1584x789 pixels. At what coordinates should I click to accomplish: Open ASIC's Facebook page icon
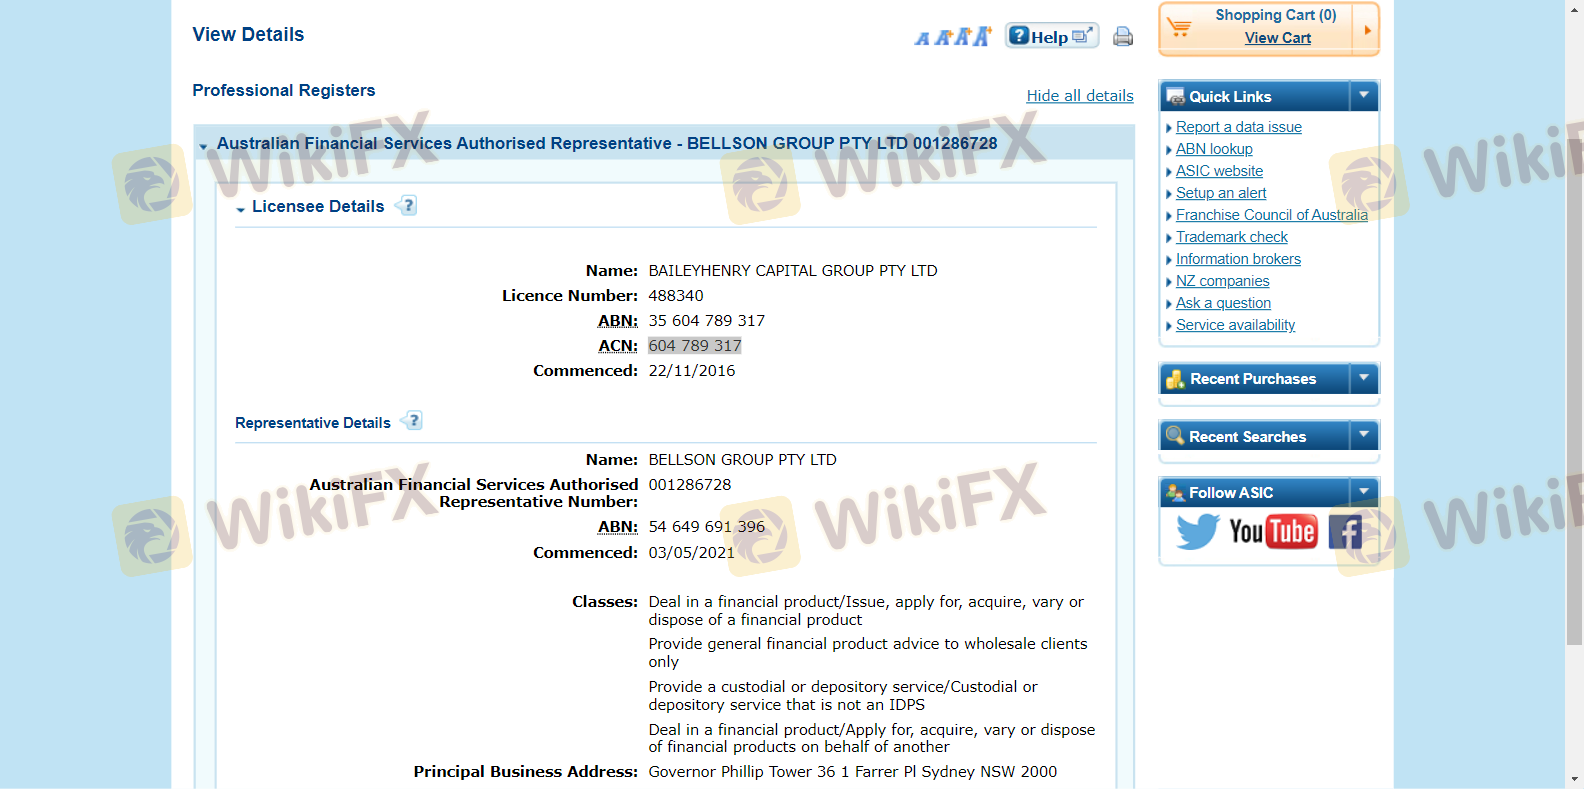[1344, 532]
